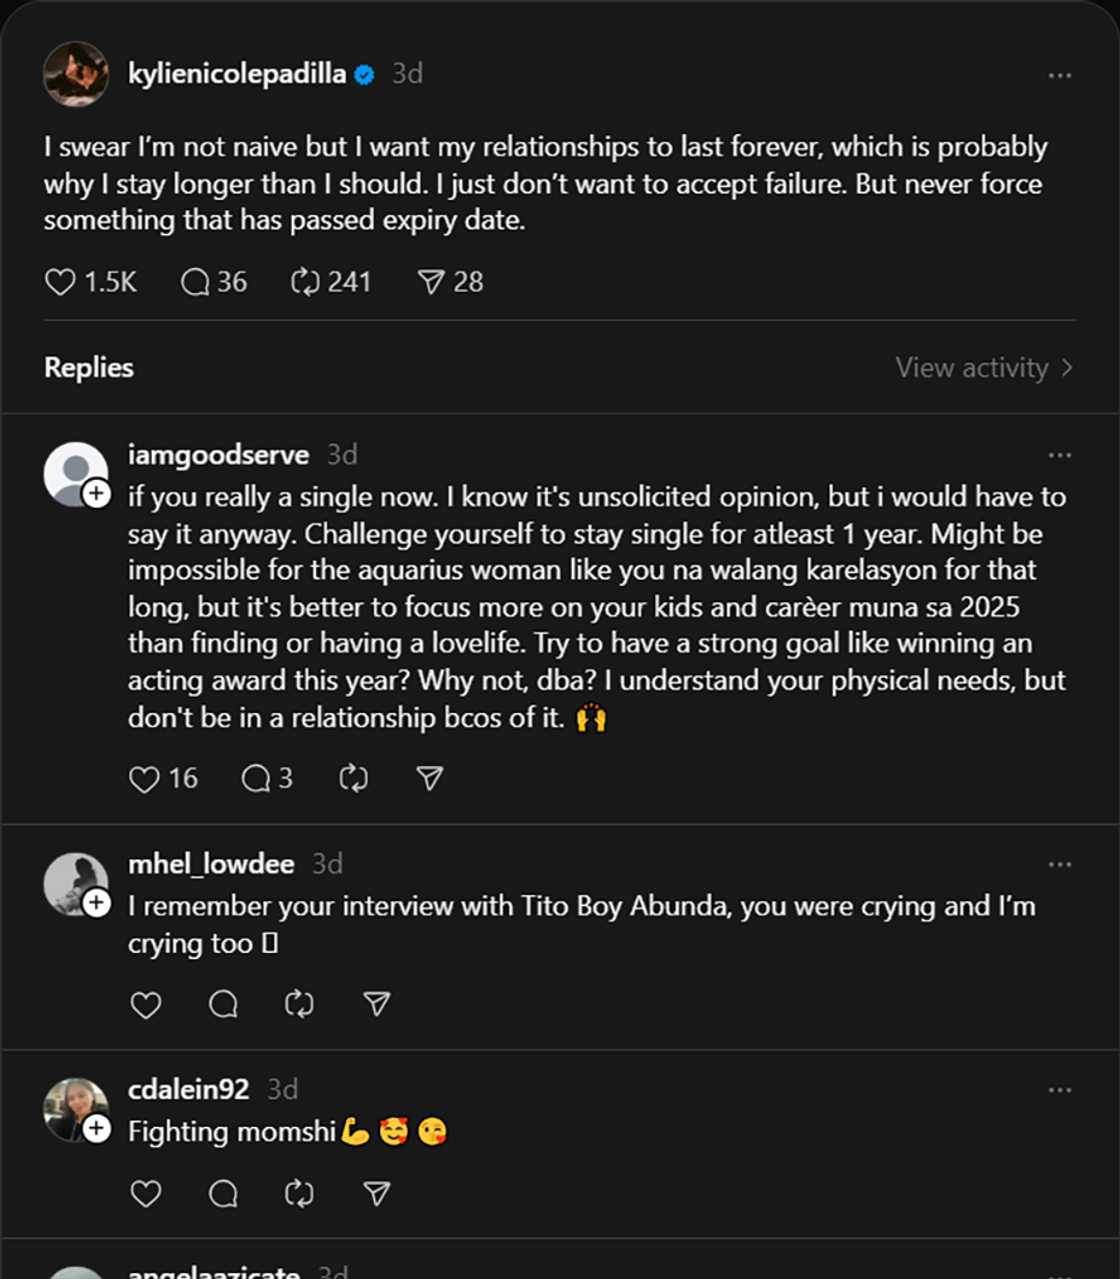Follow cdalein92 using the plus badge
The image size is (1120, 1279).
click(x=95, y=1129)
